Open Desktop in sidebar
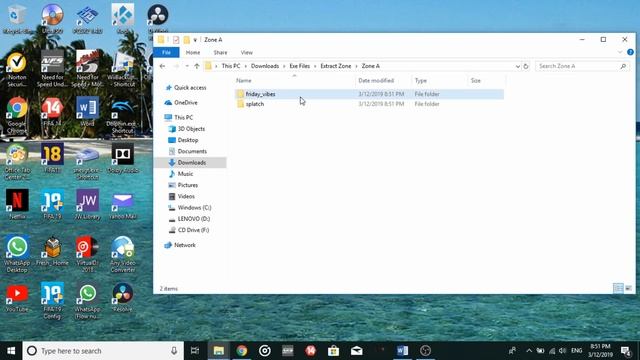 (x=183, y=140)
